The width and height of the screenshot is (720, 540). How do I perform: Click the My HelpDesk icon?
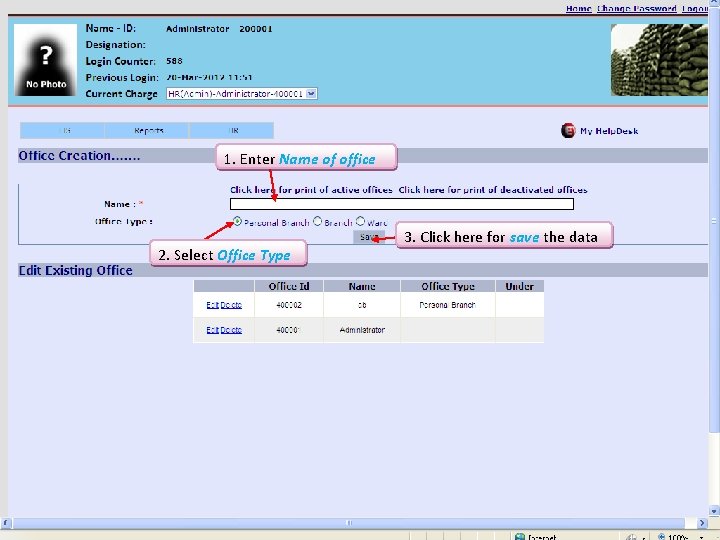pyautogui.click(x=568, y=131)
